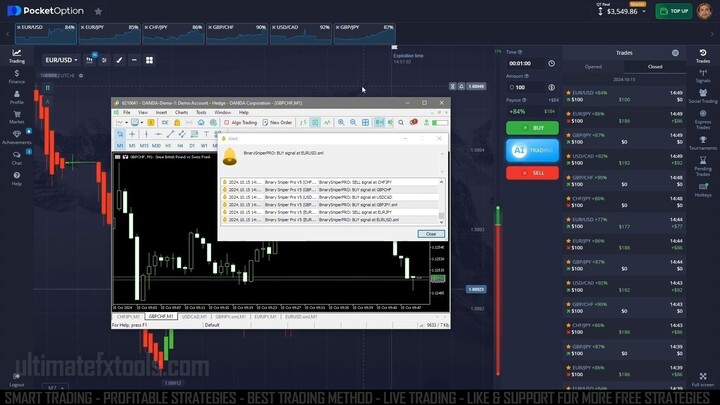Screen dimensions: 720x405
Task: Click the red SELL button
Action: pos(532,173)
